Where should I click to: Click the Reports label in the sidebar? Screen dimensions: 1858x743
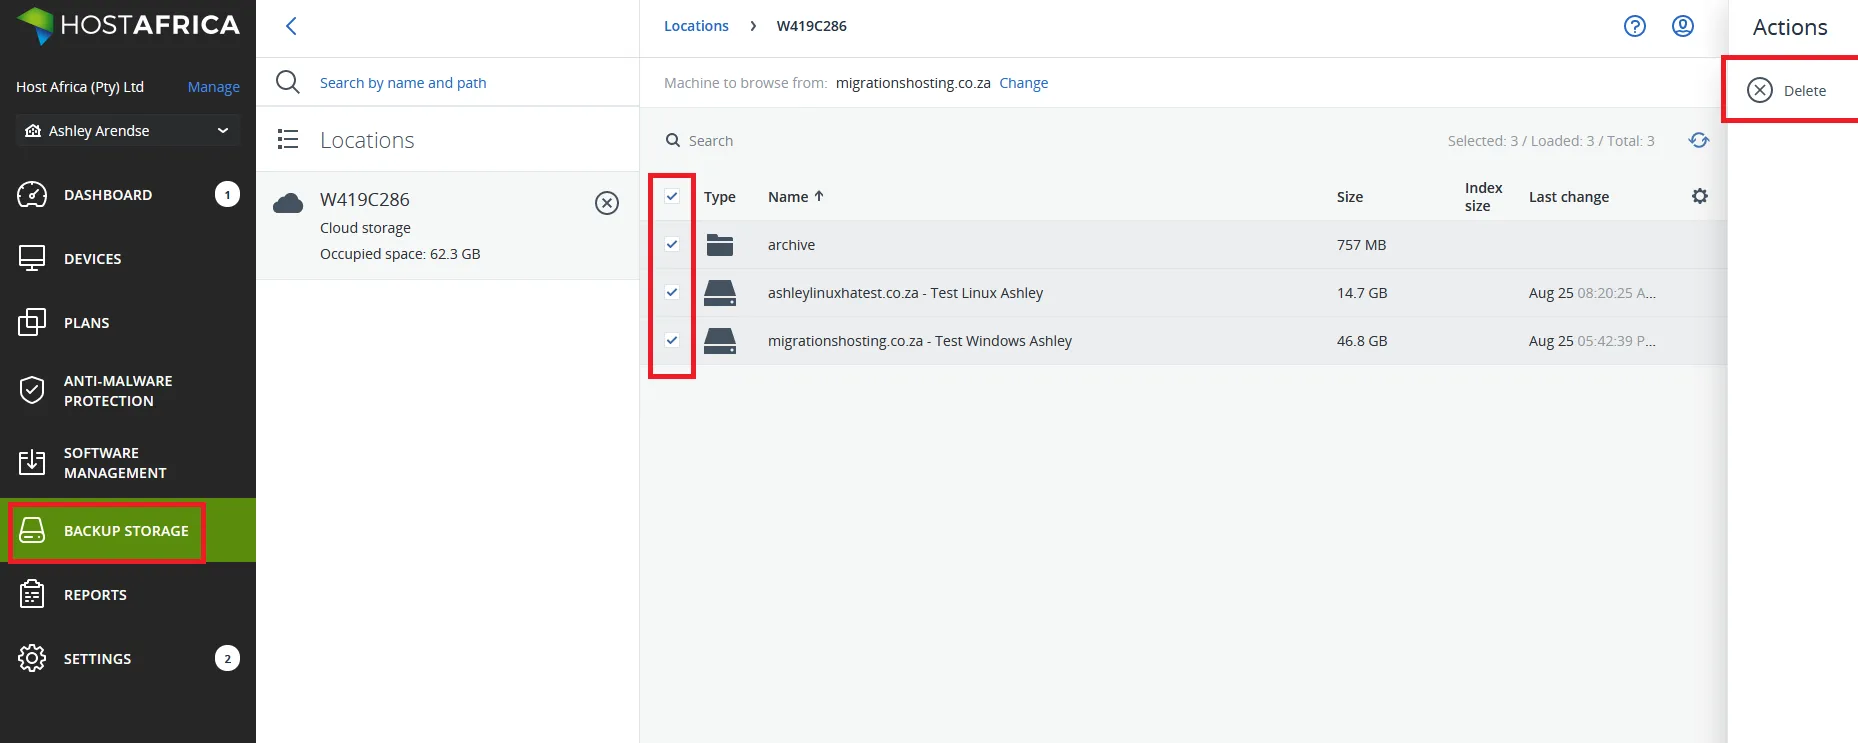click(x=95, y=595)
